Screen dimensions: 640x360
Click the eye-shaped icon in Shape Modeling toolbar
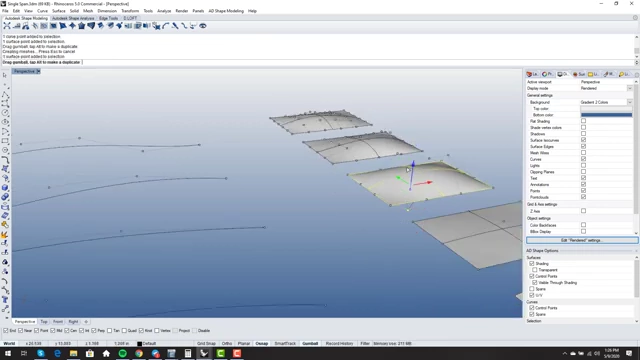pyautogui.click(x=203, y=26)
